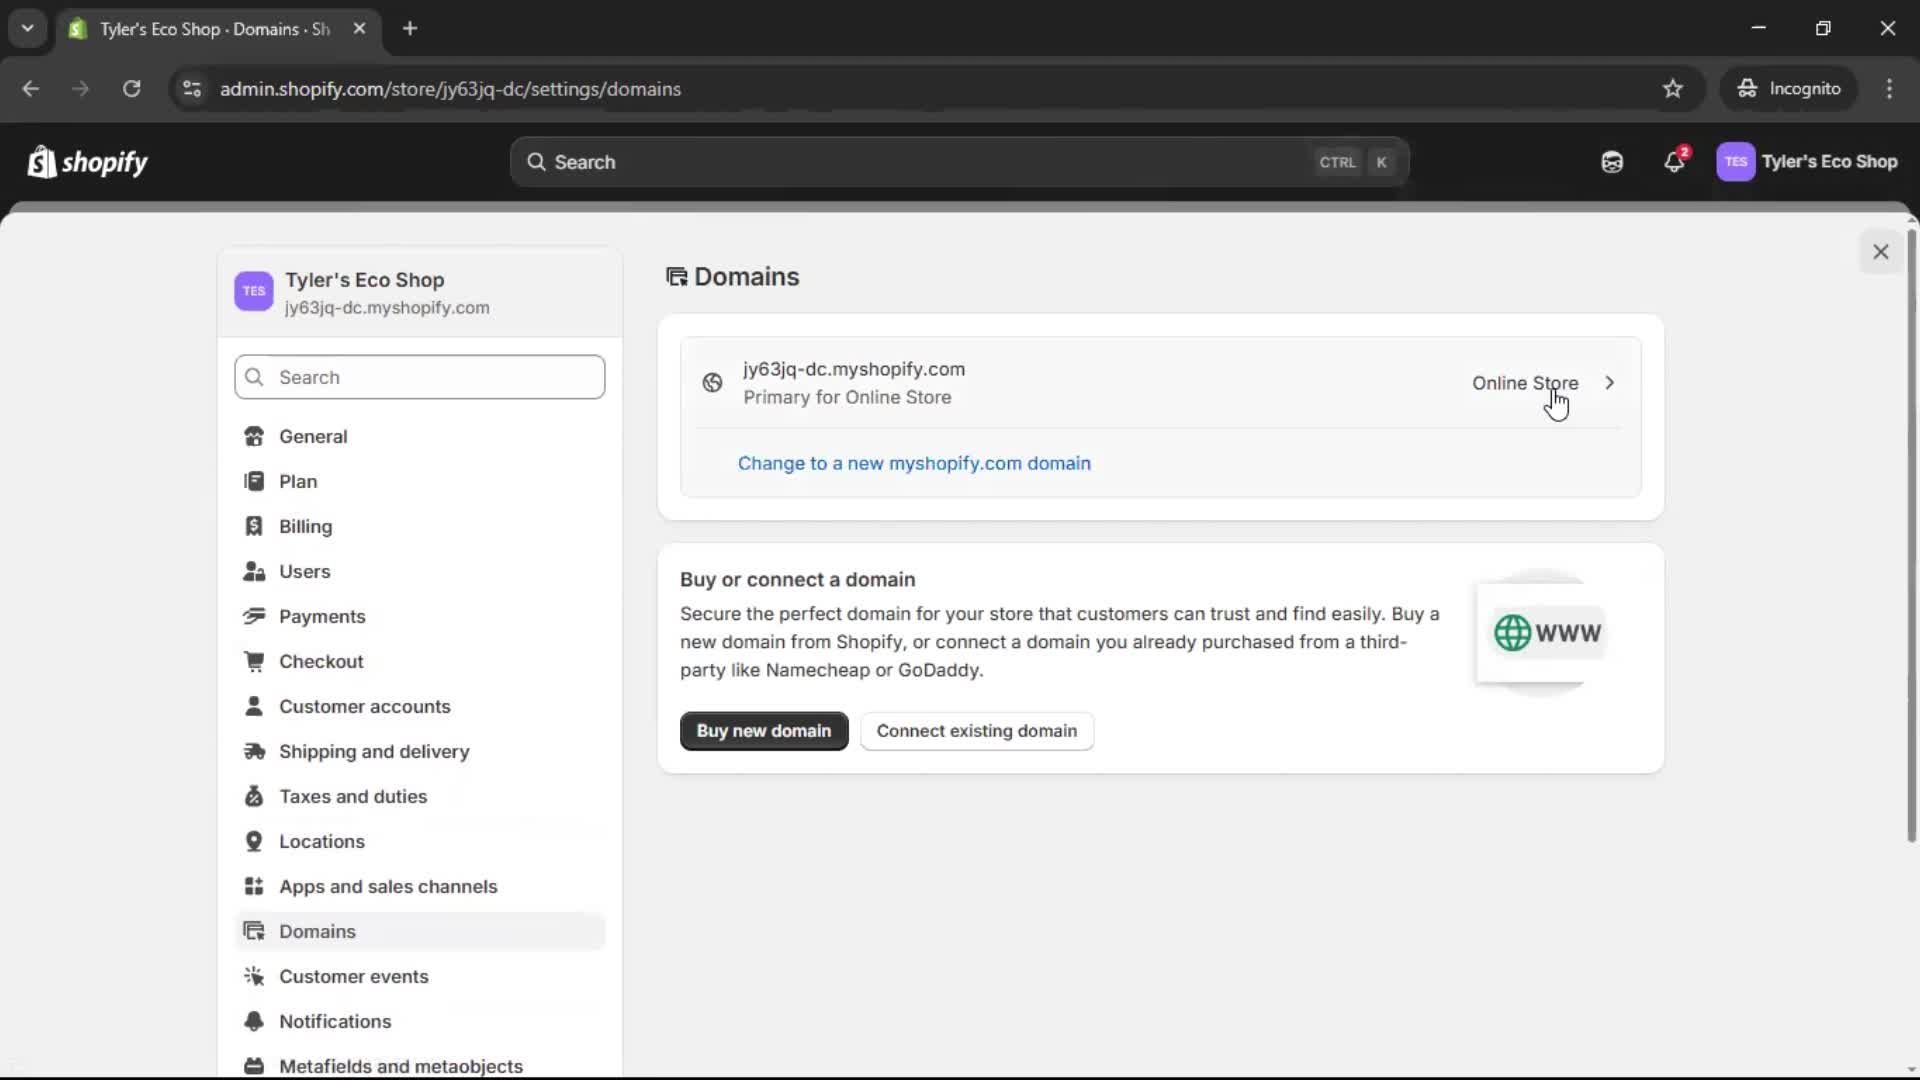Open Shopify notifications bell
This screenshot has height=1080, width=1920.
(x=1675, y=161)
